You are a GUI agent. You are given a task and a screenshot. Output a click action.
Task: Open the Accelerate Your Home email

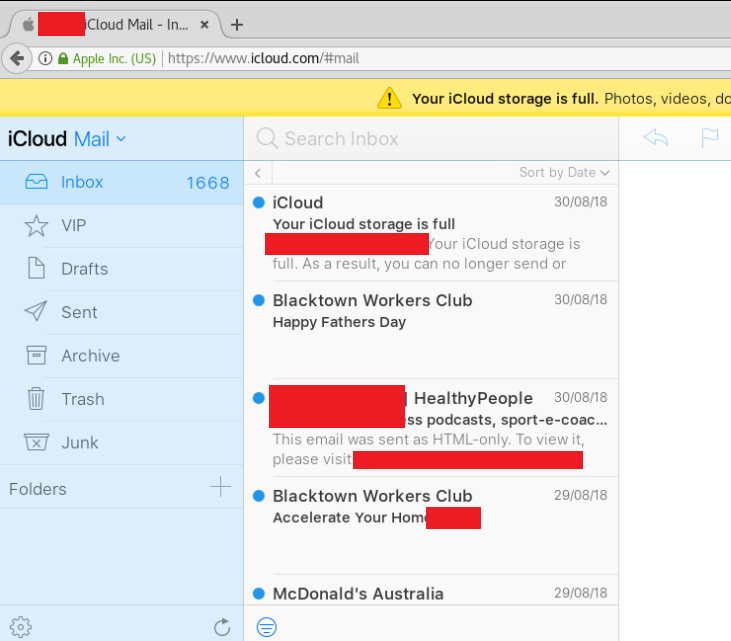coord(431,526)
